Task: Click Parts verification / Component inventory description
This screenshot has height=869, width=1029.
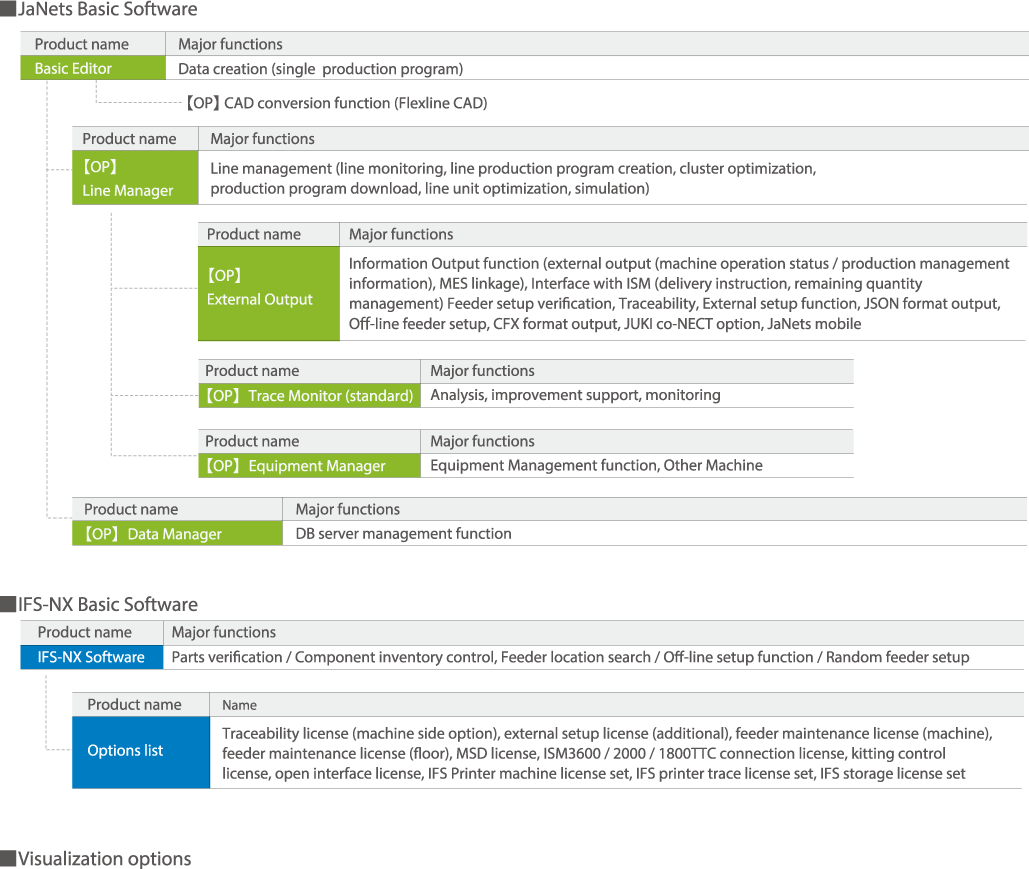Action: coord(570,657)
